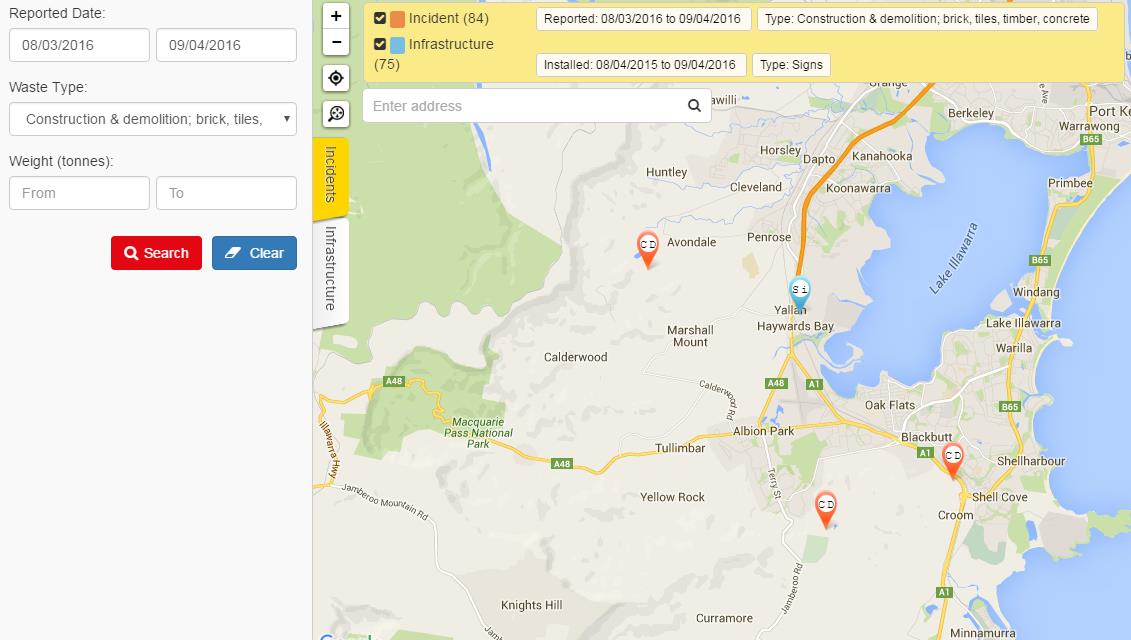The image size is (1131, 640).
Task: Select the CD incident marker near Avondale
Action: coord(648,250)
